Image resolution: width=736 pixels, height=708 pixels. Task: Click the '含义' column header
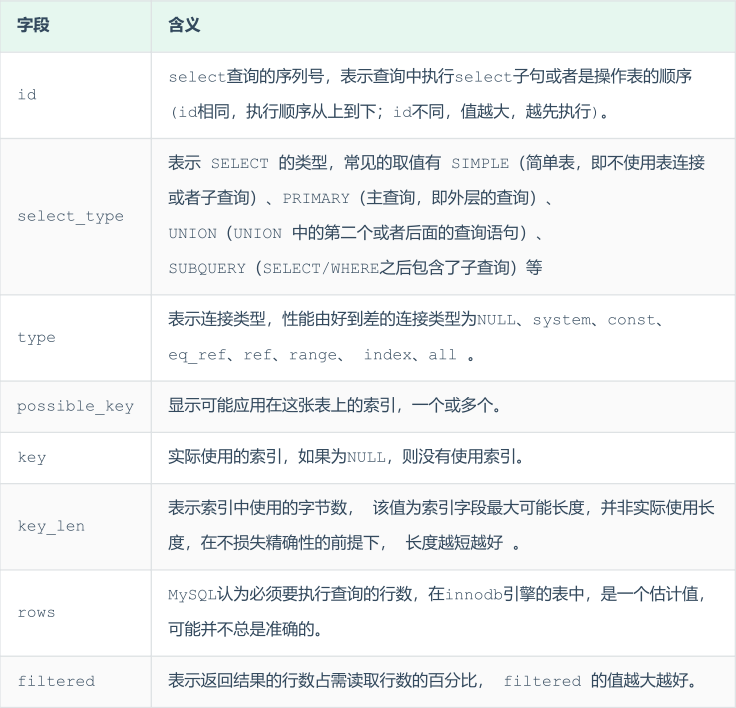click(x=444, y=26)
